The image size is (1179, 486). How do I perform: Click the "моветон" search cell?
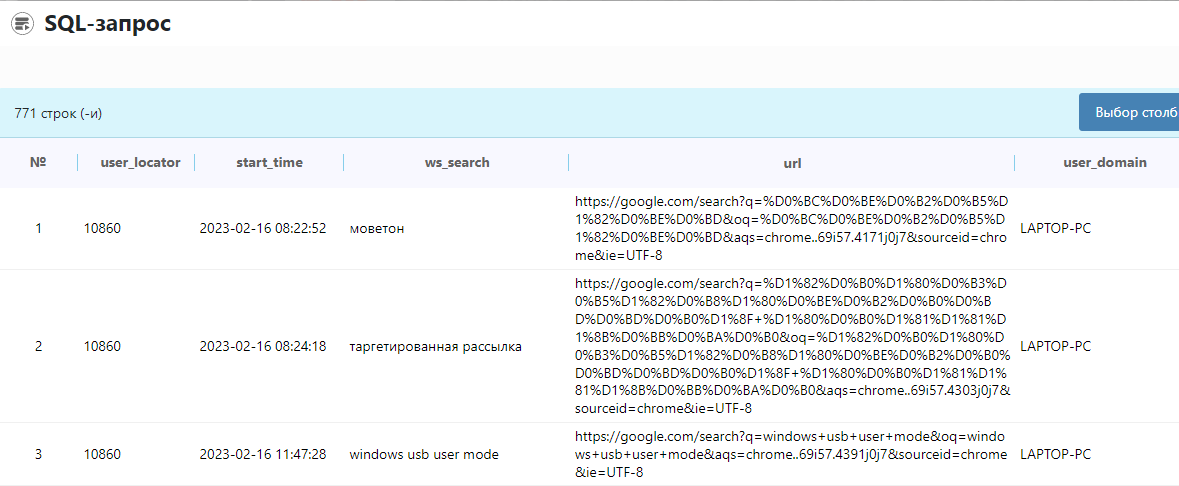377,228
